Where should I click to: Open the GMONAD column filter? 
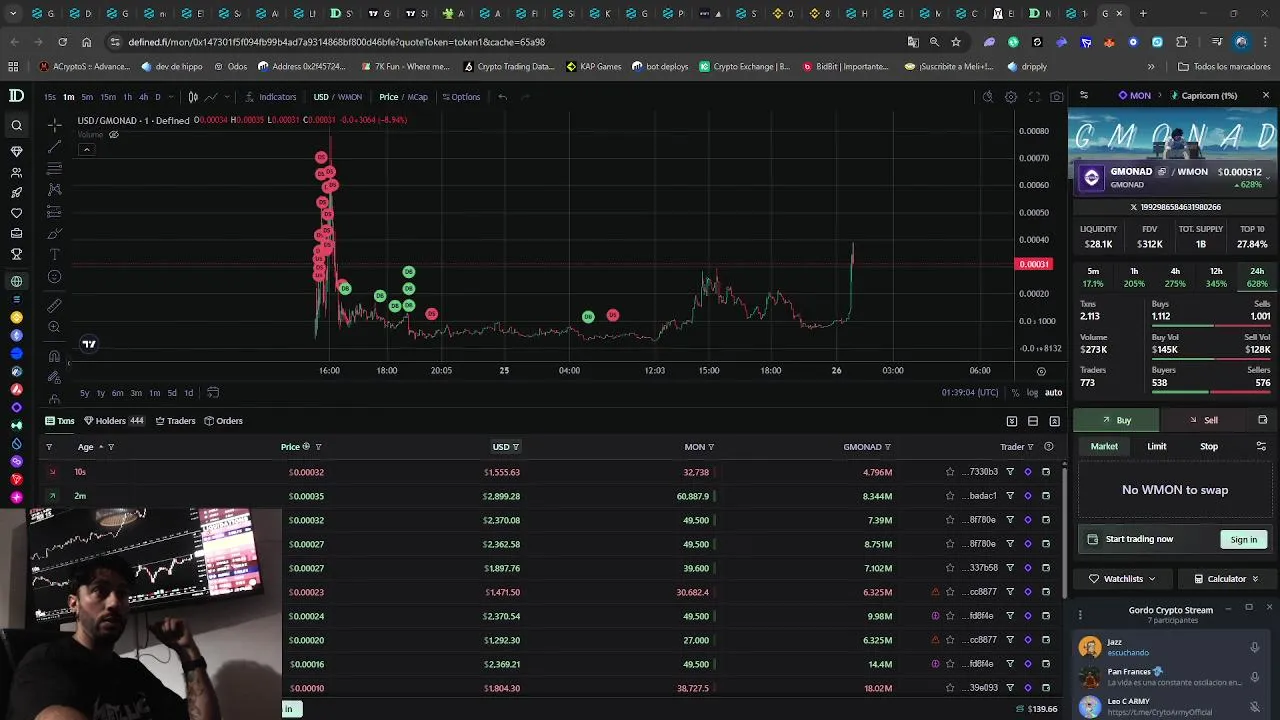[x=887, y=447]
